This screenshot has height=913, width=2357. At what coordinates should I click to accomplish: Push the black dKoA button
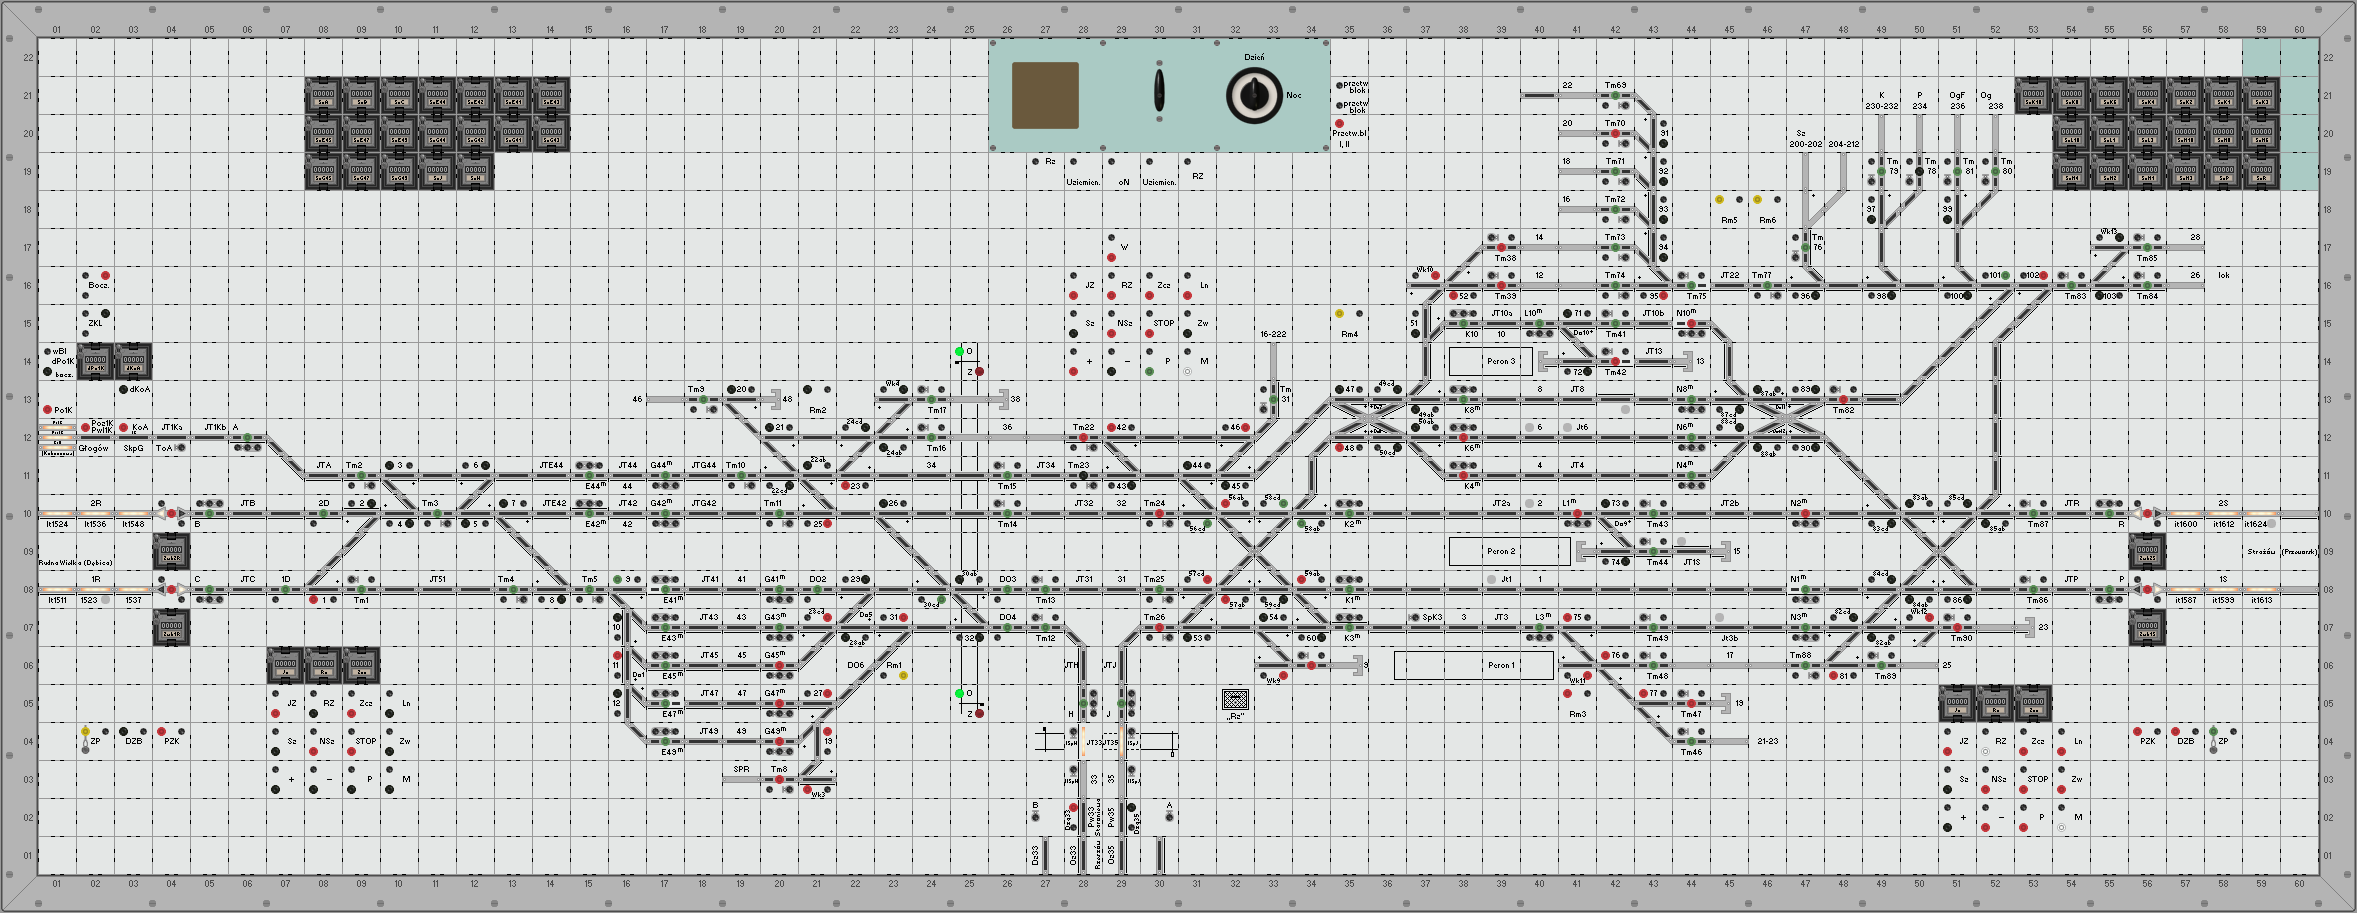pos(123,390)
